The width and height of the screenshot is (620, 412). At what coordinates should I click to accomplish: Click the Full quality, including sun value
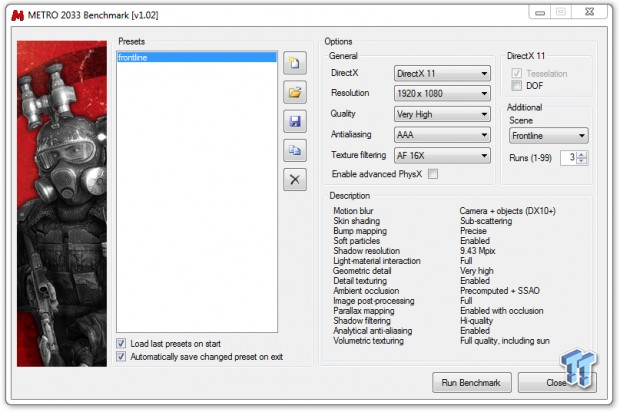(x=505, y=340)
